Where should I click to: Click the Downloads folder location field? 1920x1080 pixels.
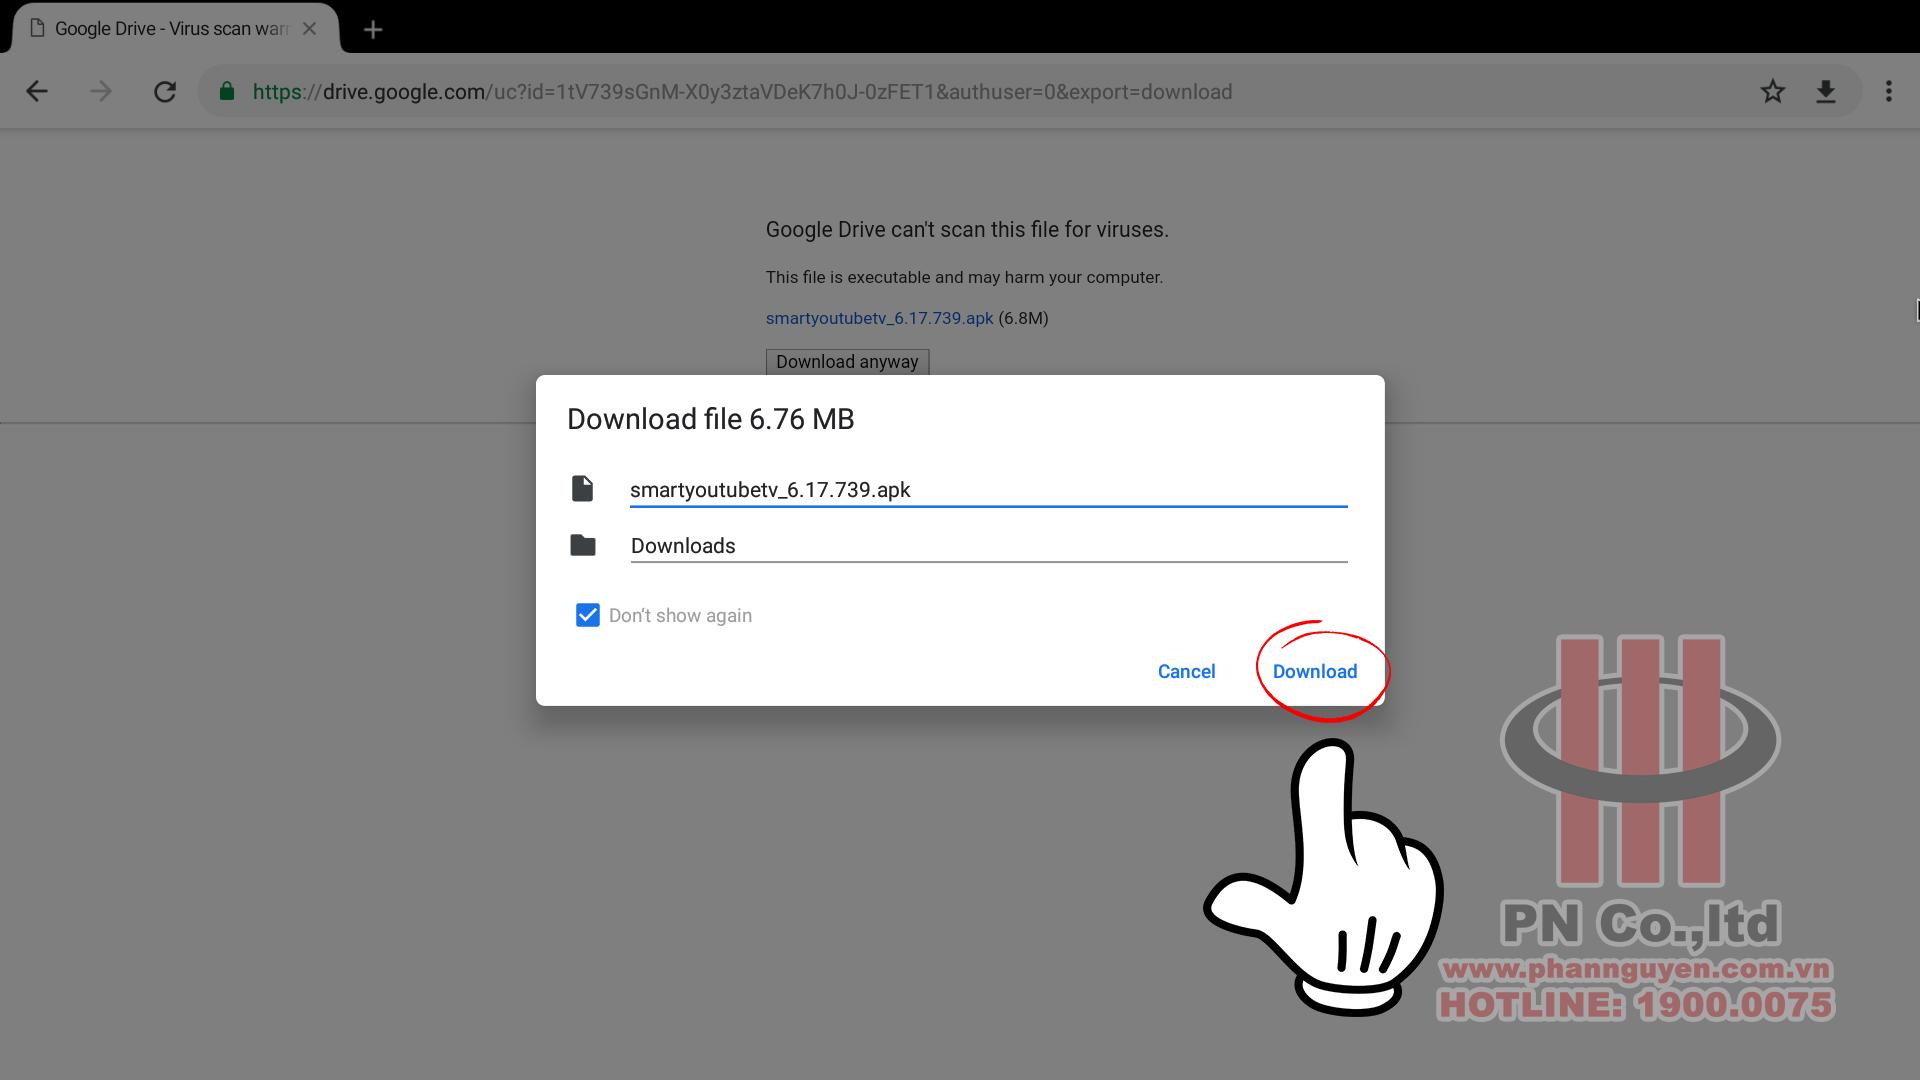click(x=988, y=546)
